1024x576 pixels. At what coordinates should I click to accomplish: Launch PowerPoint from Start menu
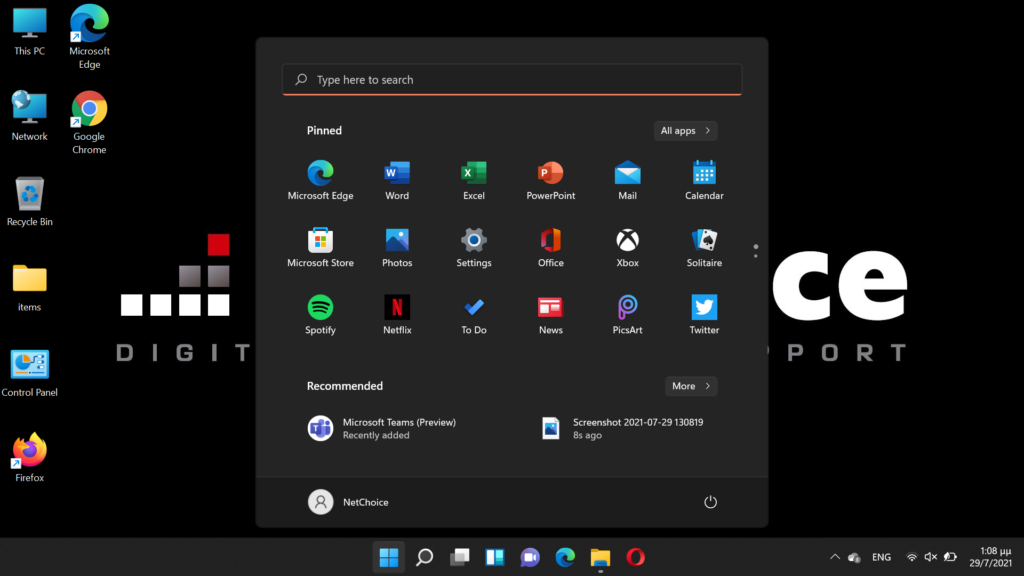click(x=551, y=180)
